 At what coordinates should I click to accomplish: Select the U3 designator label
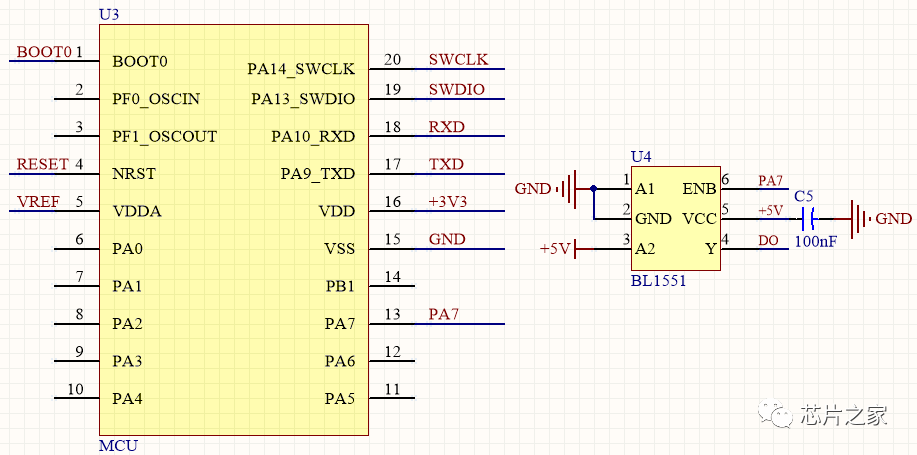109,15
